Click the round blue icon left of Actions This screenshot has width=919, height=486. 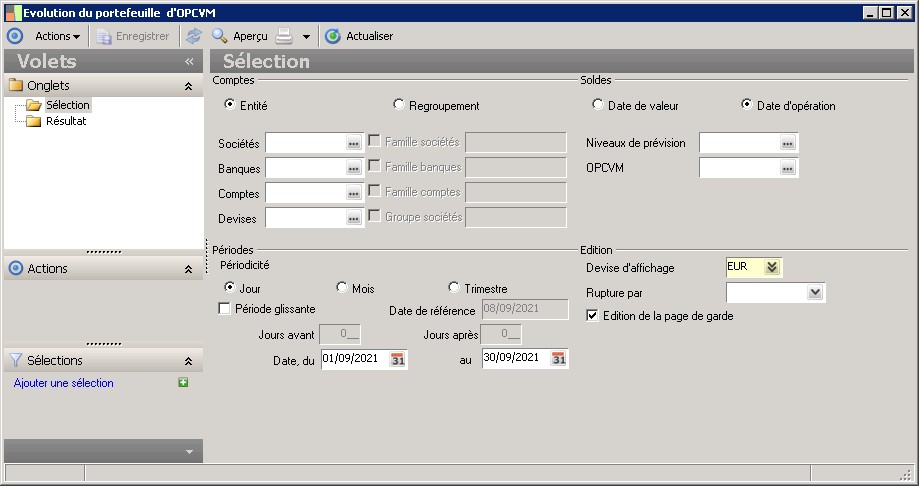click(15, 36)
